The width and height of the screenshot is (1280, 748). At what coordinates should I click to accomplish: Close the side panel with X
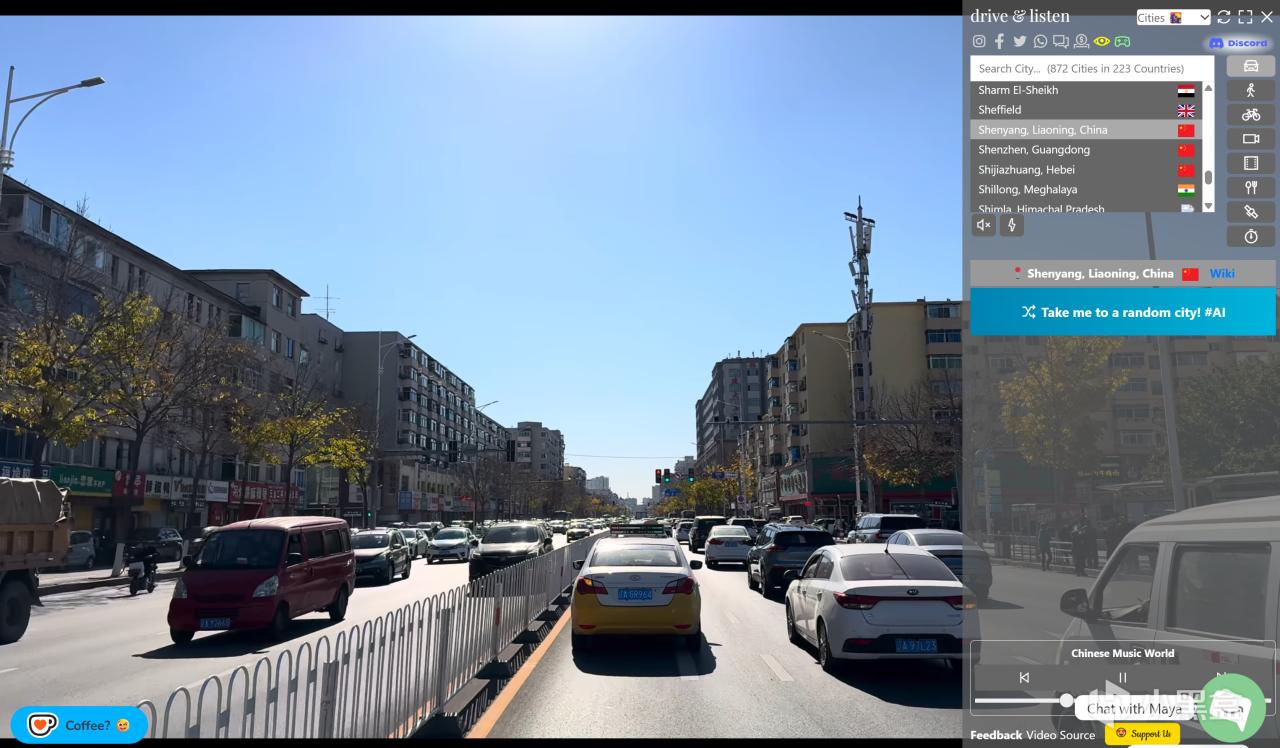click(1266, 17)
